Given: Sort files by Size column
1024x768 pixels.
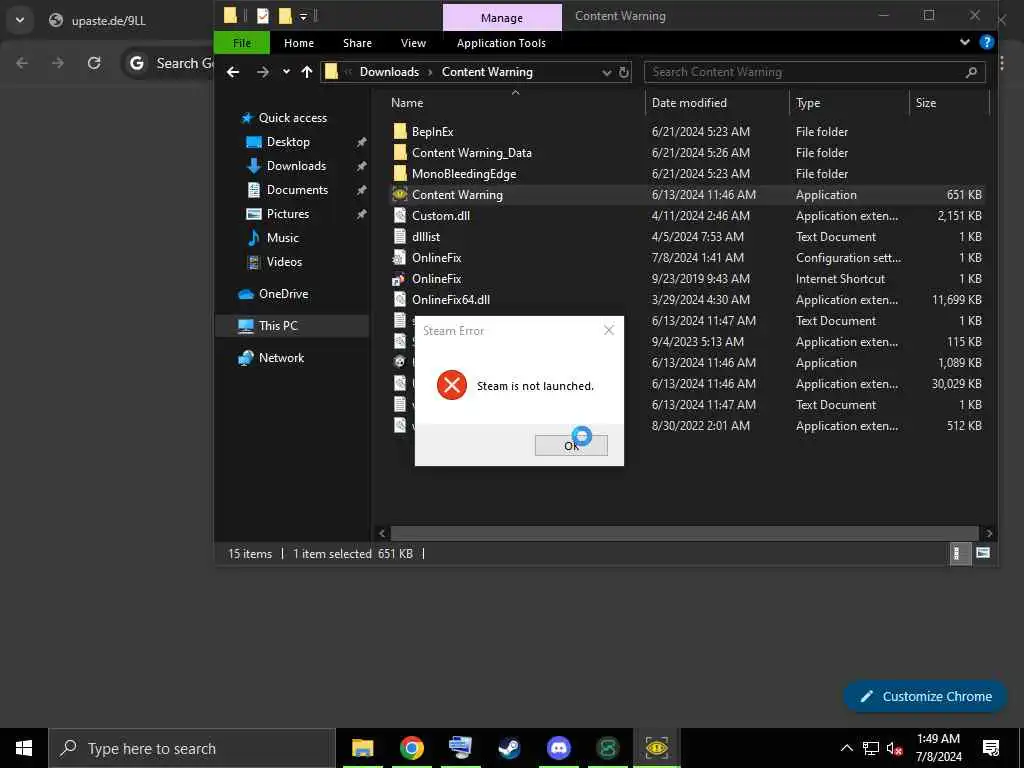Looking at the screenshot, I should [925, 103].
